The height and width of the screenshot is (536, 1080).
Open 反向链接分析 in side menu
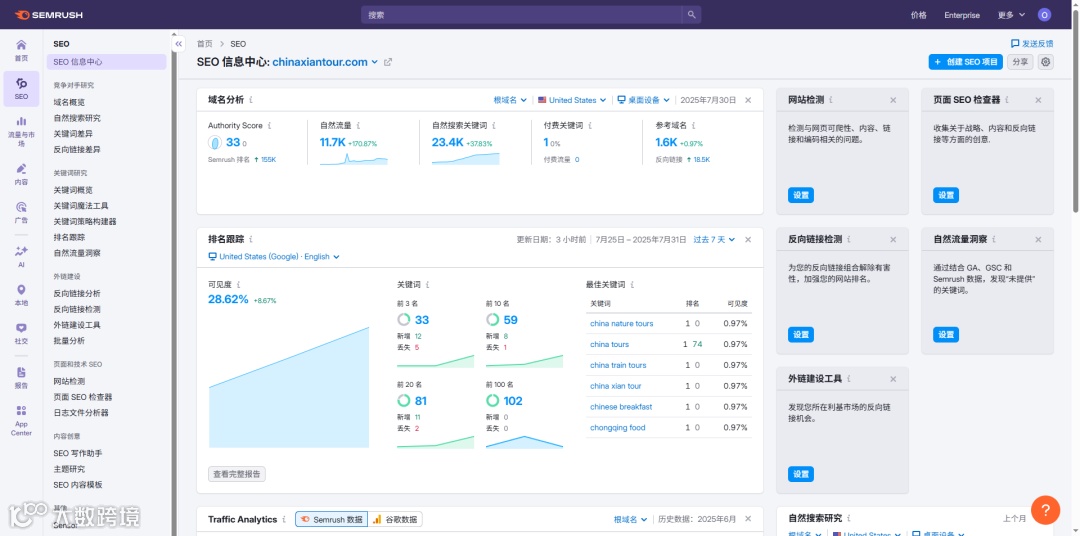pyautogui.click(x=77, y=293)
